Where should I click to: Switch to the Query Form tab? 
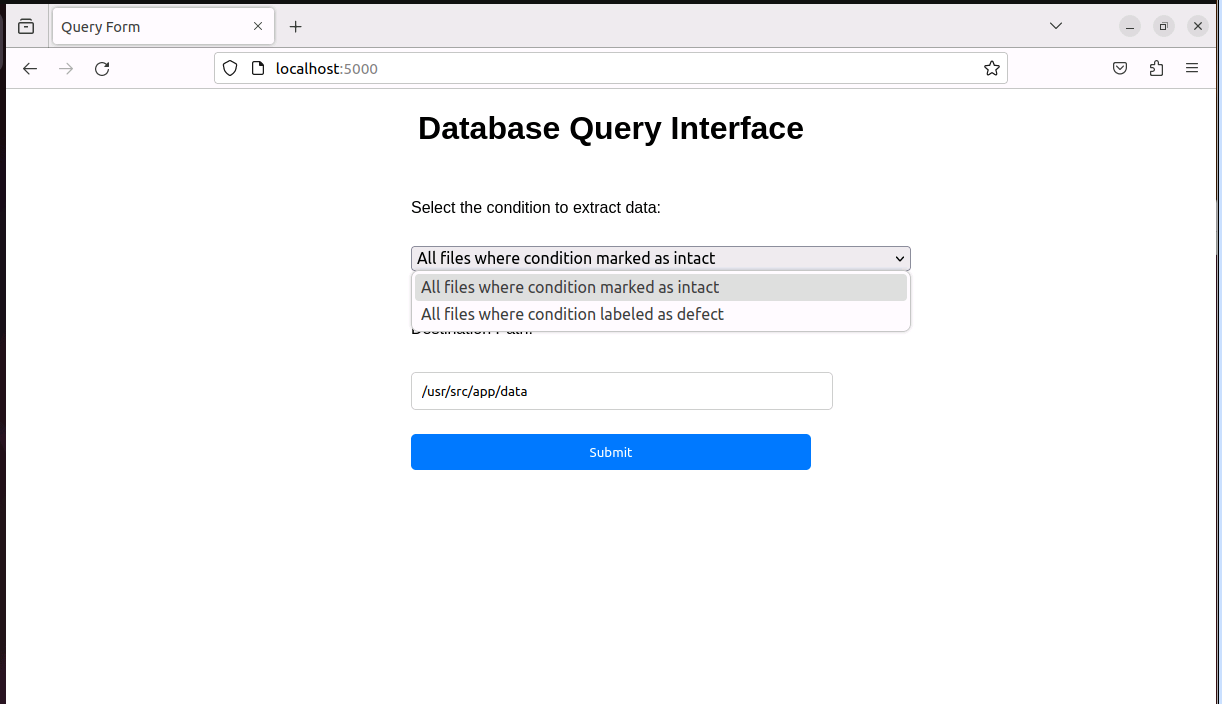pyautogui.click(x=150, y=27)
